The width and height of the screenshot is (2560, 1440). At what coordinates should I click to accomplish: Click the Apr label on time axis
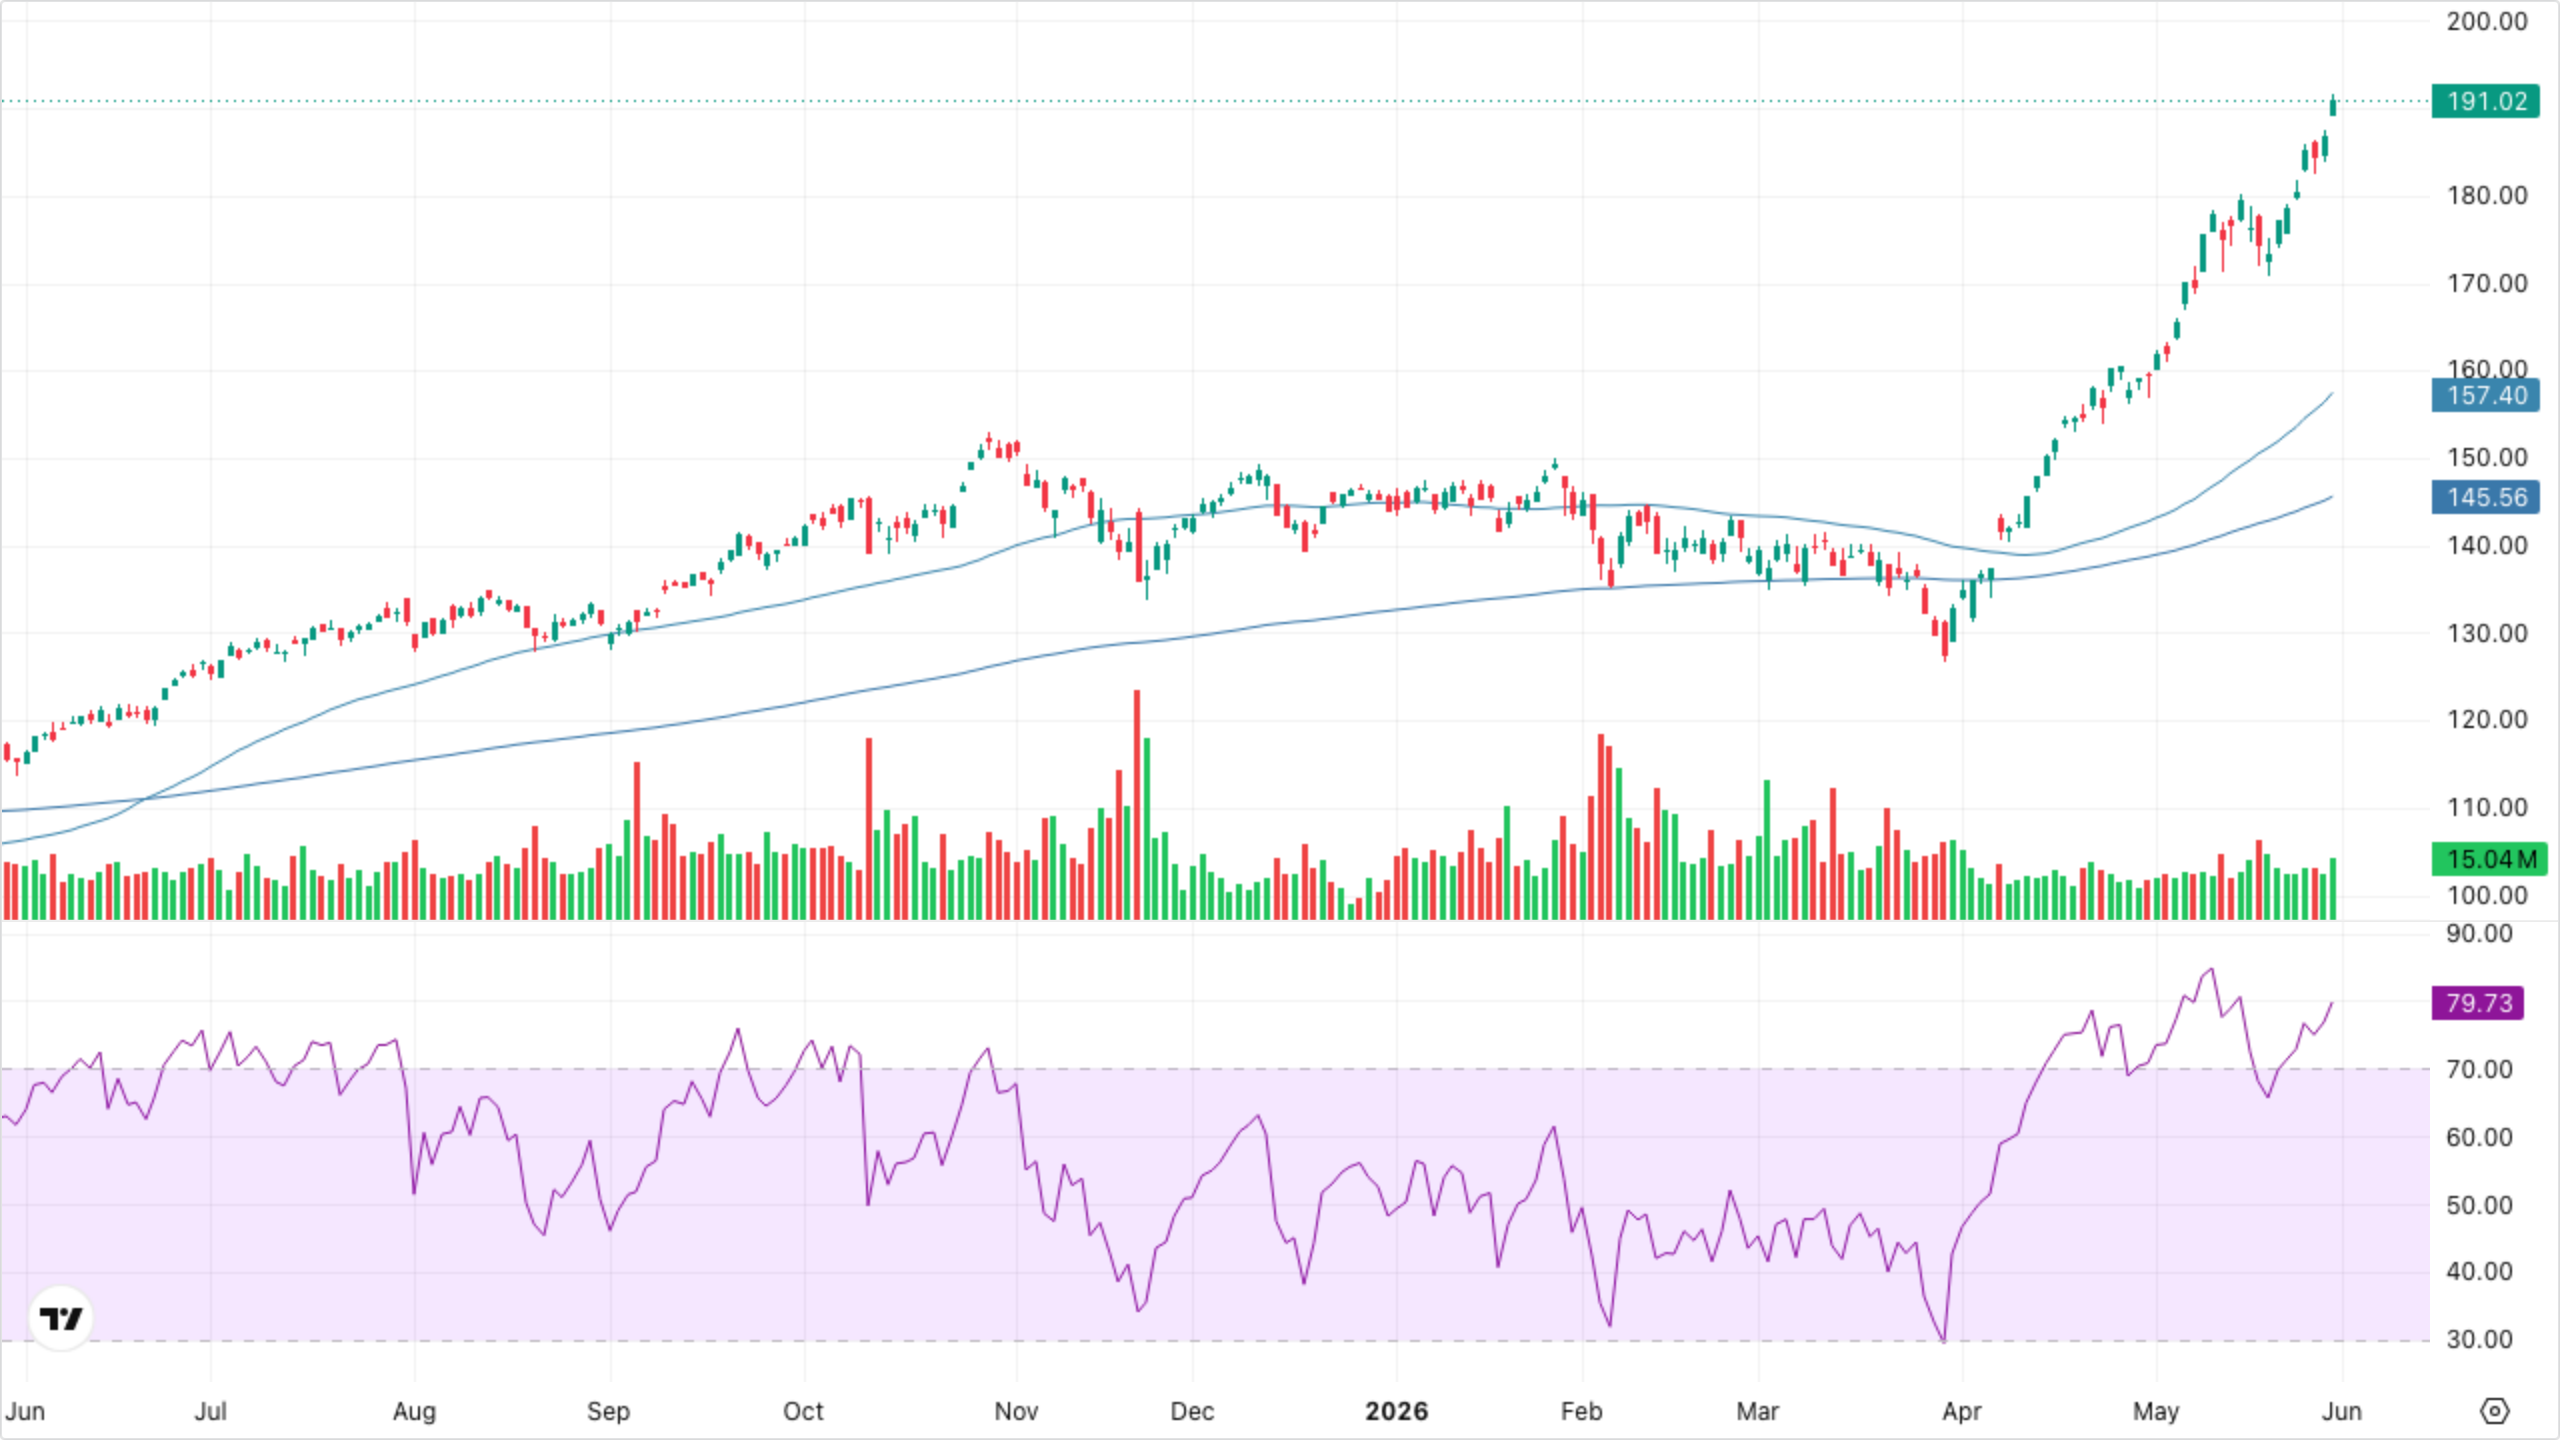1962,1411
